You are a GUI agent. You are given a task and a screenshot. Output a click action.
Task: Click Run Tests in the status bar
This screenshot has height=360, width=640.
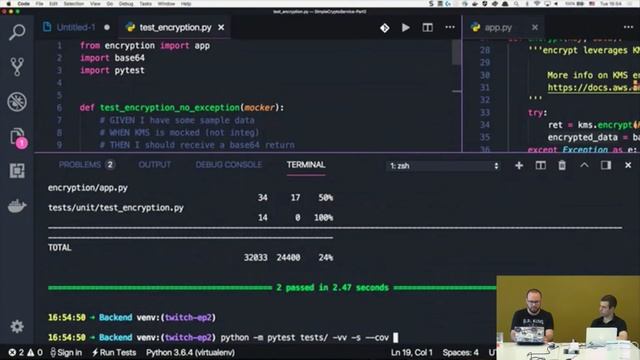pos(114,352)
